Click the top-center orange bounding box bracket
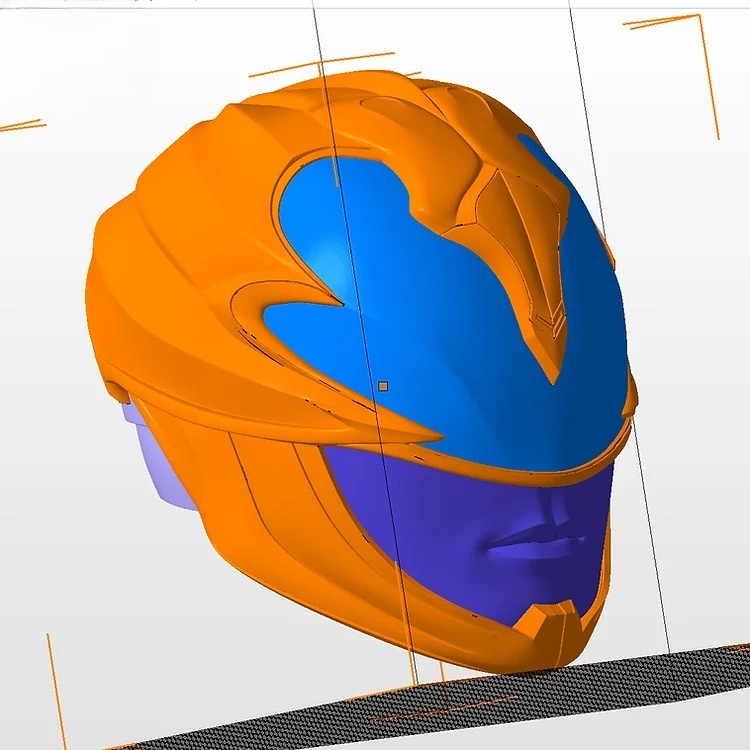The height and width of the screenshot is (750, 750). [300, 68]
